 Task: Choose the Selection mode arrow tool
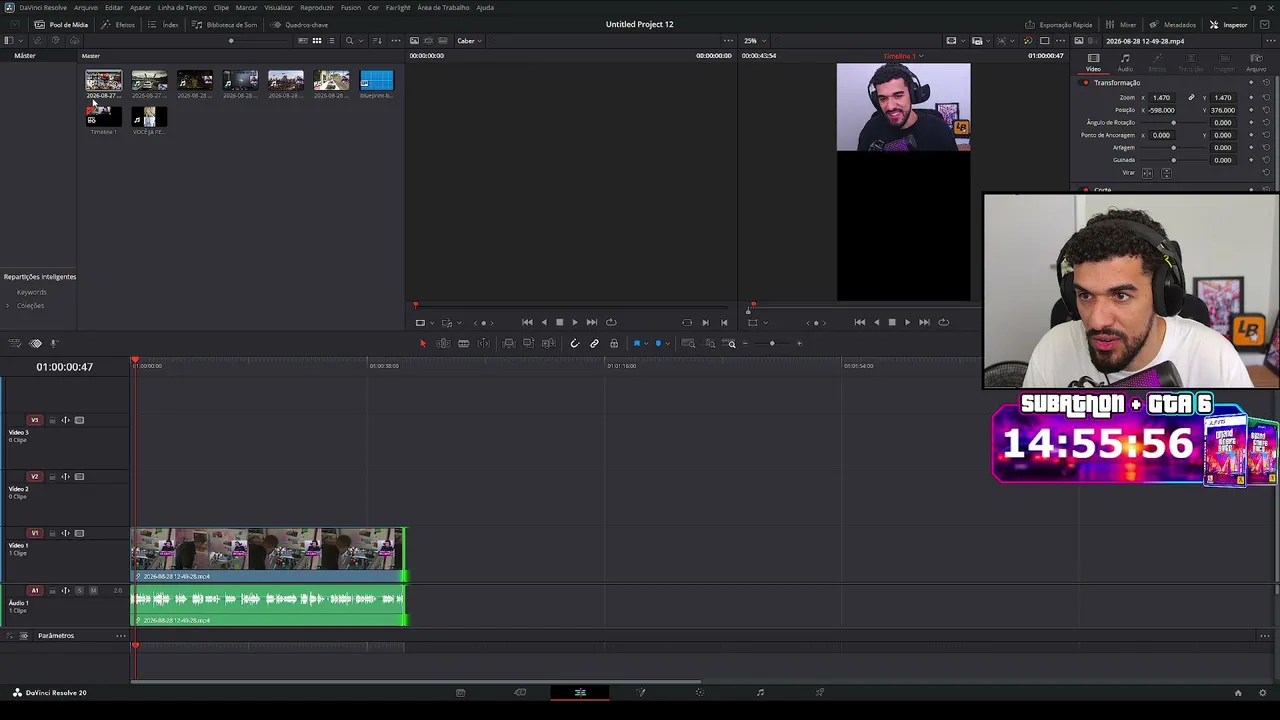tap(422, 344)
